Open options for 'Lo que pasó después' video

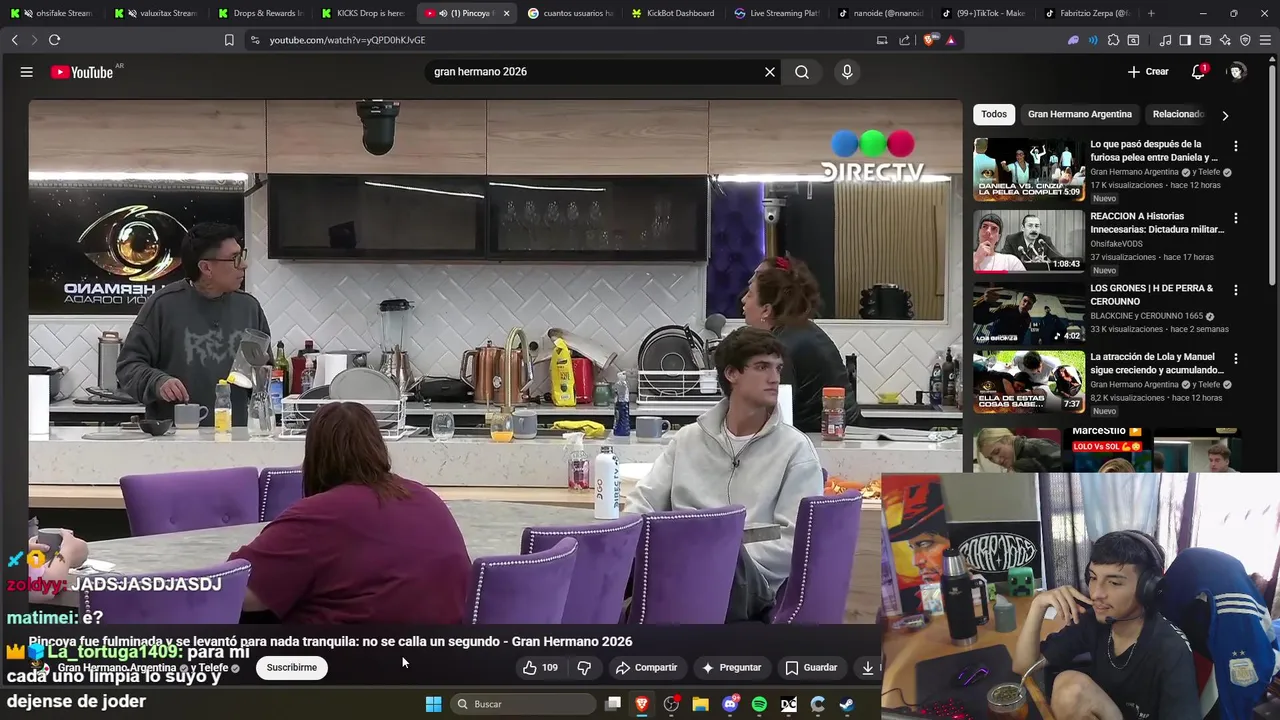coord(1235,146)
